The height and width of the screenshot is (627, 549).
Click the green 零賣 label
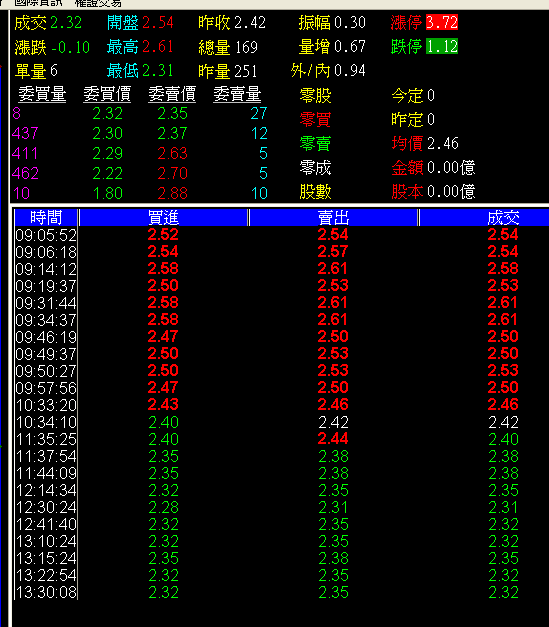[x=315, y=144]
